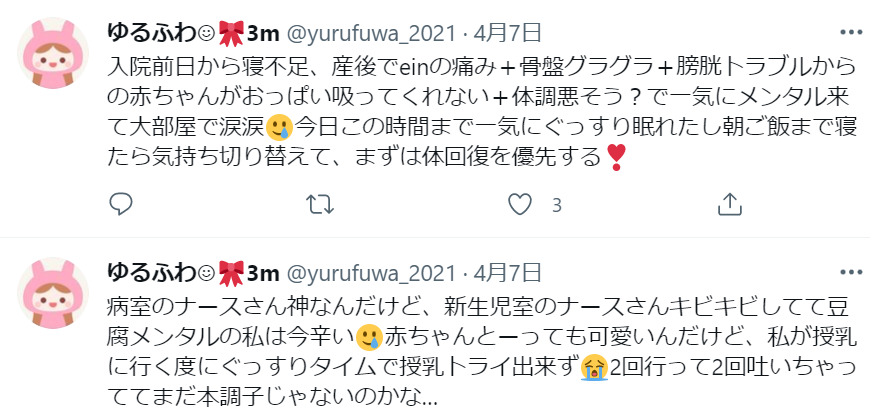Open more options for second tweet
The width and height of the screenshot is (870, 414).
(851, 272)
